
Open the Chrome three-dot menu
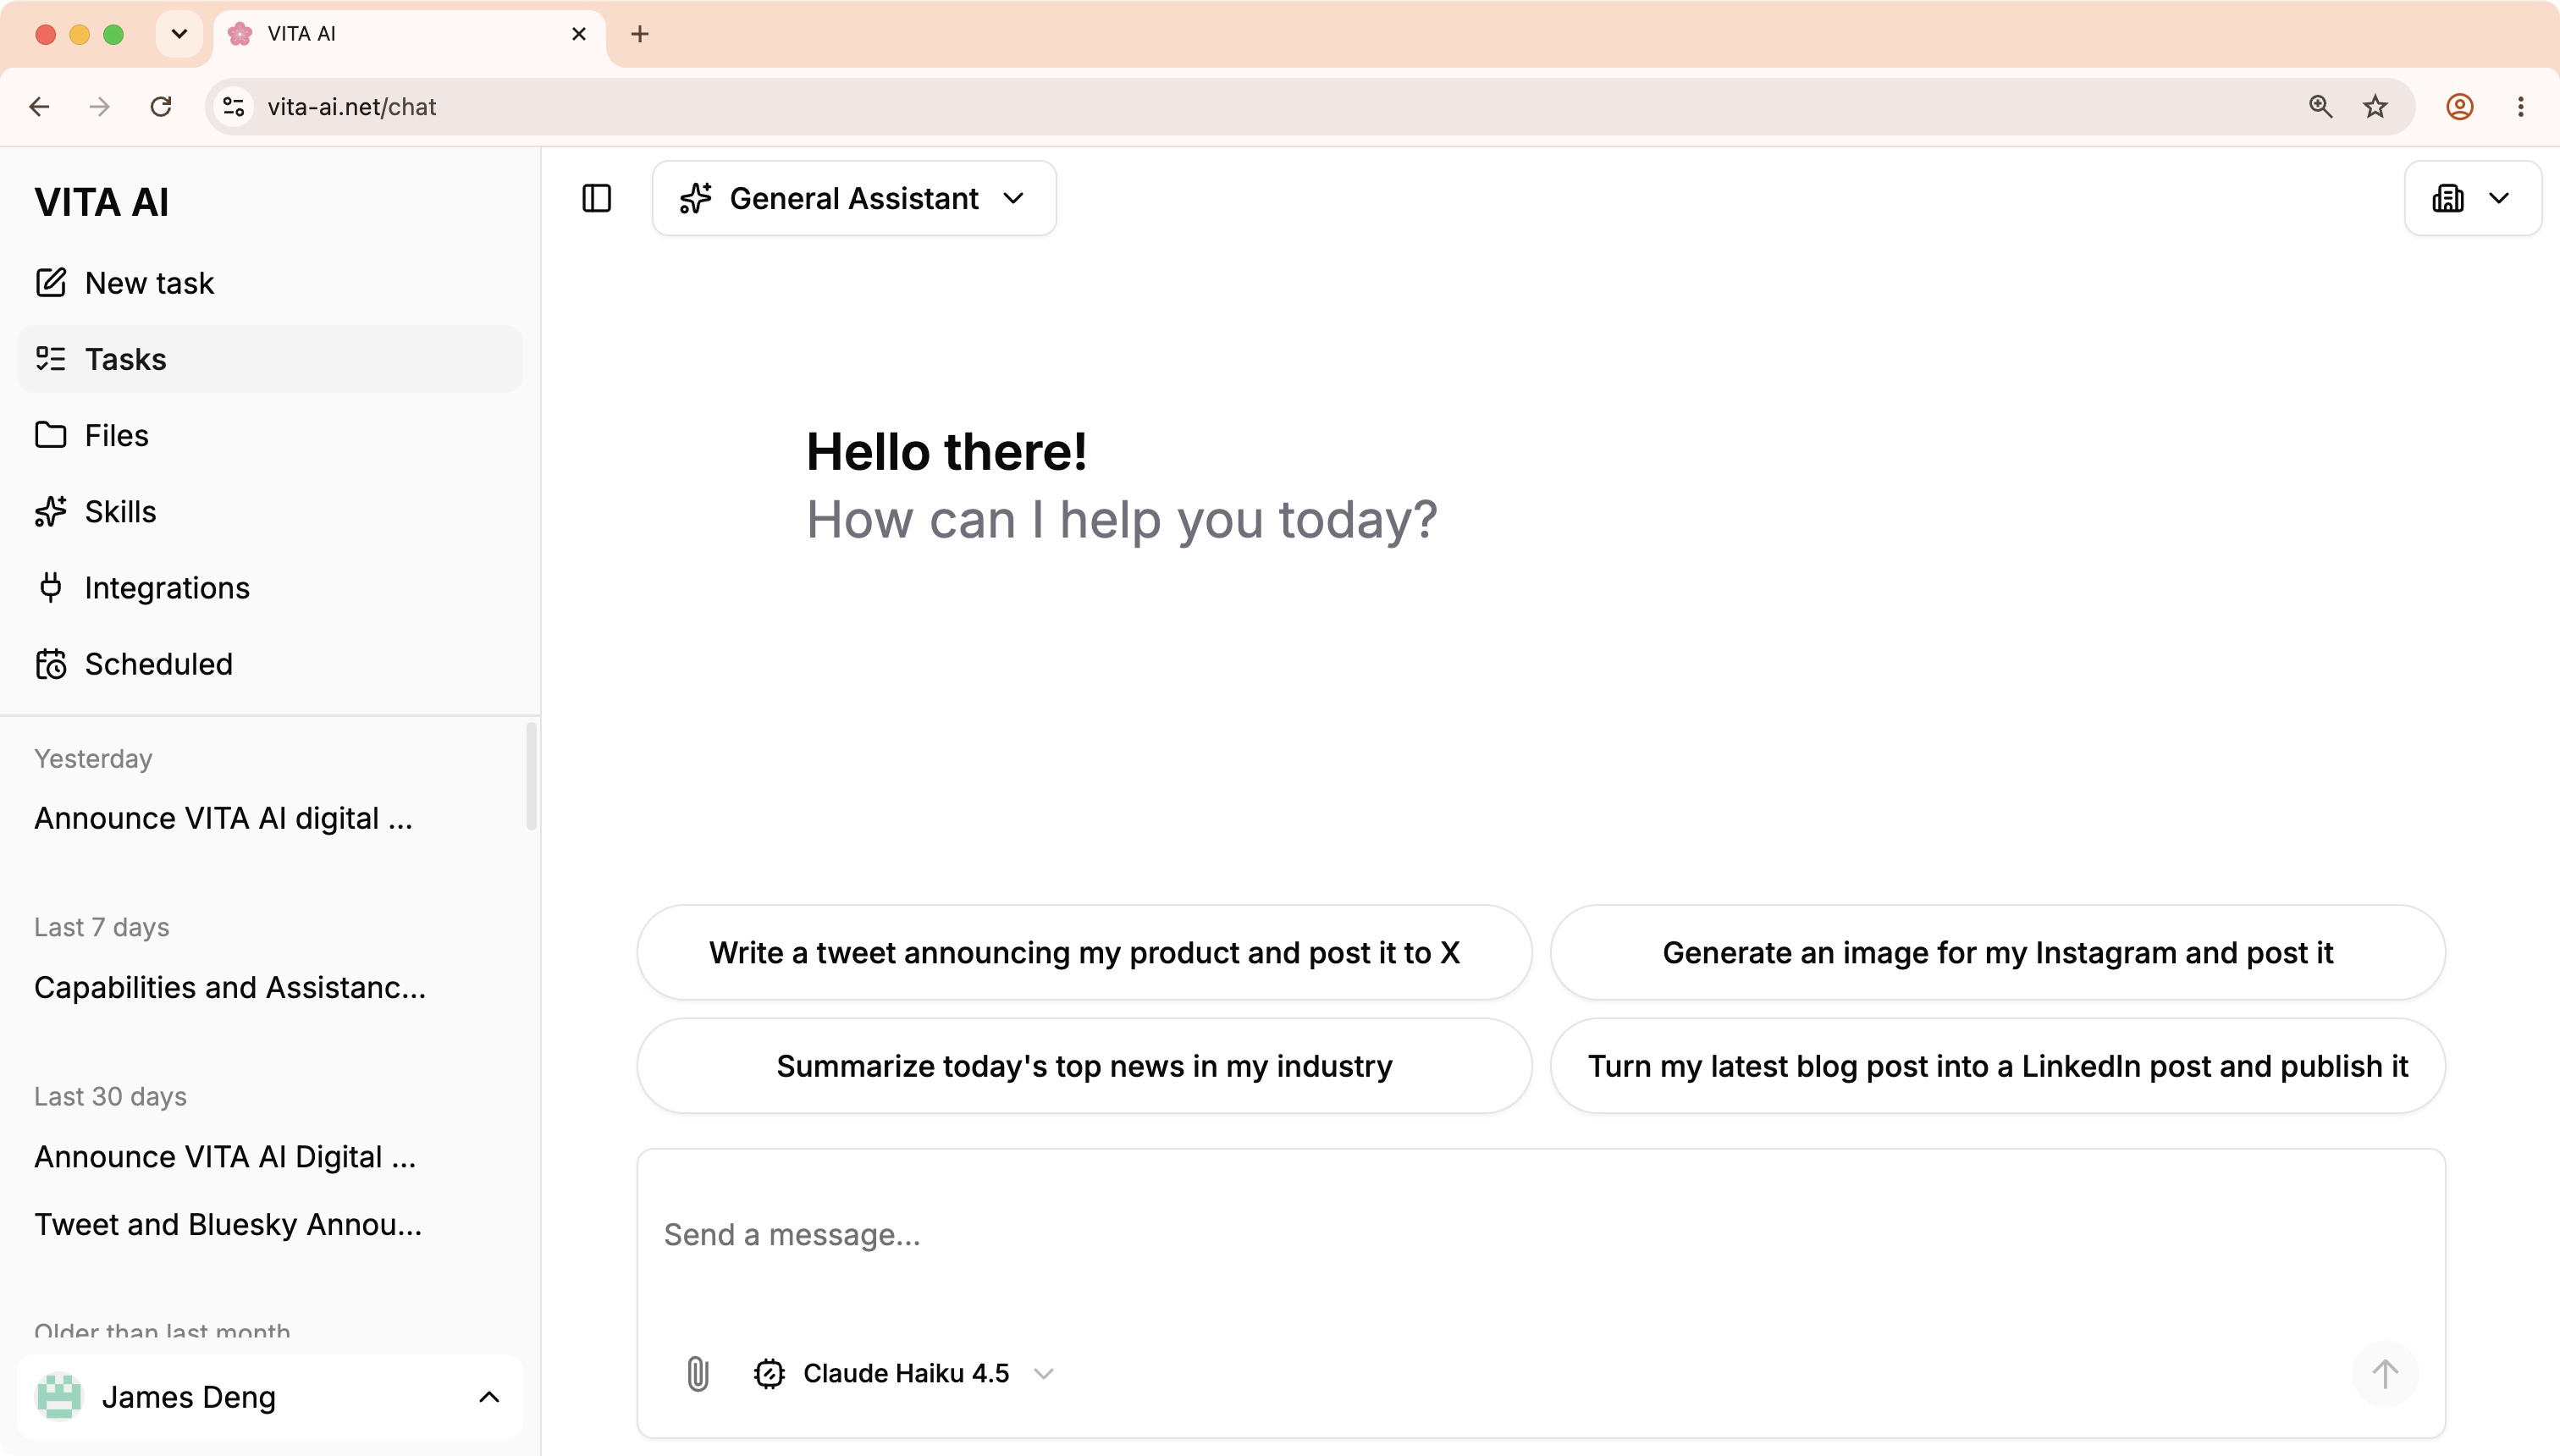tap(2520, 107)
